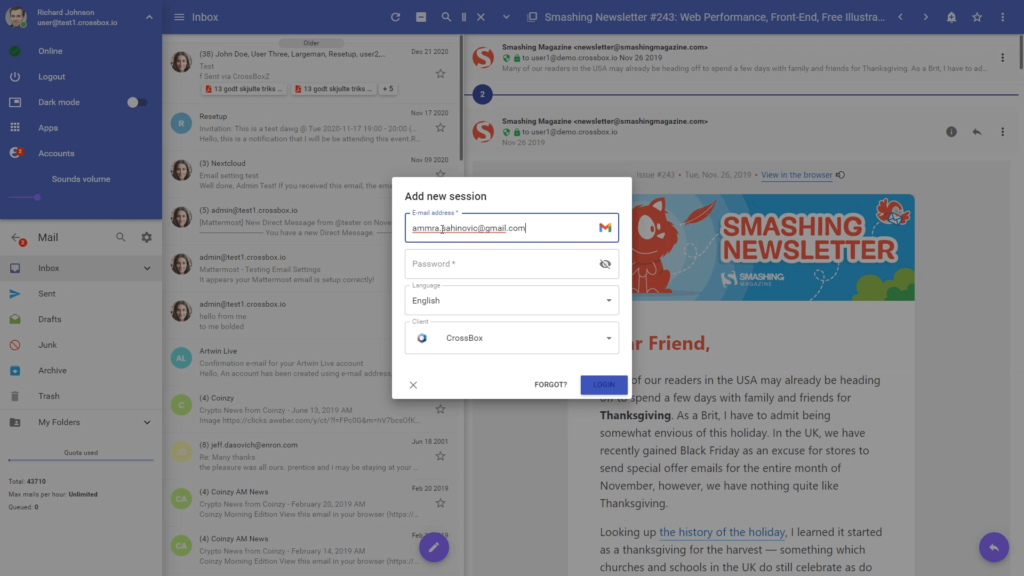This screenshot has width=1024, height=576.
Task: Click the Gmail icon in e-mail field
Action: tap(605, 228)
